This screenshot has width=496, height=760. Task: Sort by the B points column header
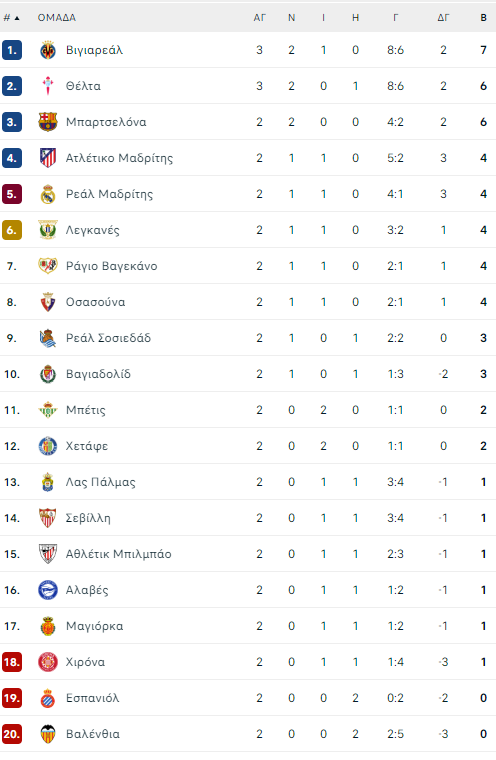pos(483,17)
